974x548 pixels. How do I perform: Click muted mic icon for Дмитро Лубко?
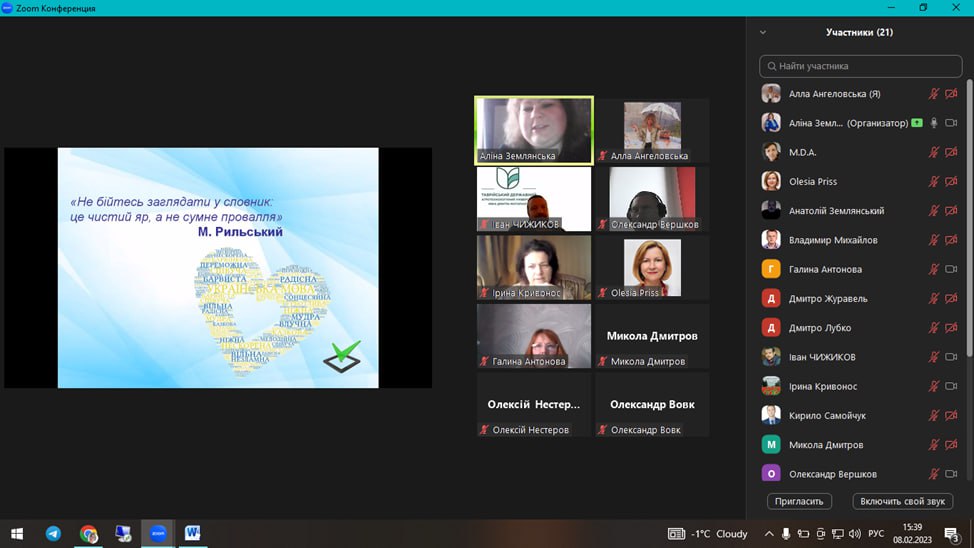(934, 327)
